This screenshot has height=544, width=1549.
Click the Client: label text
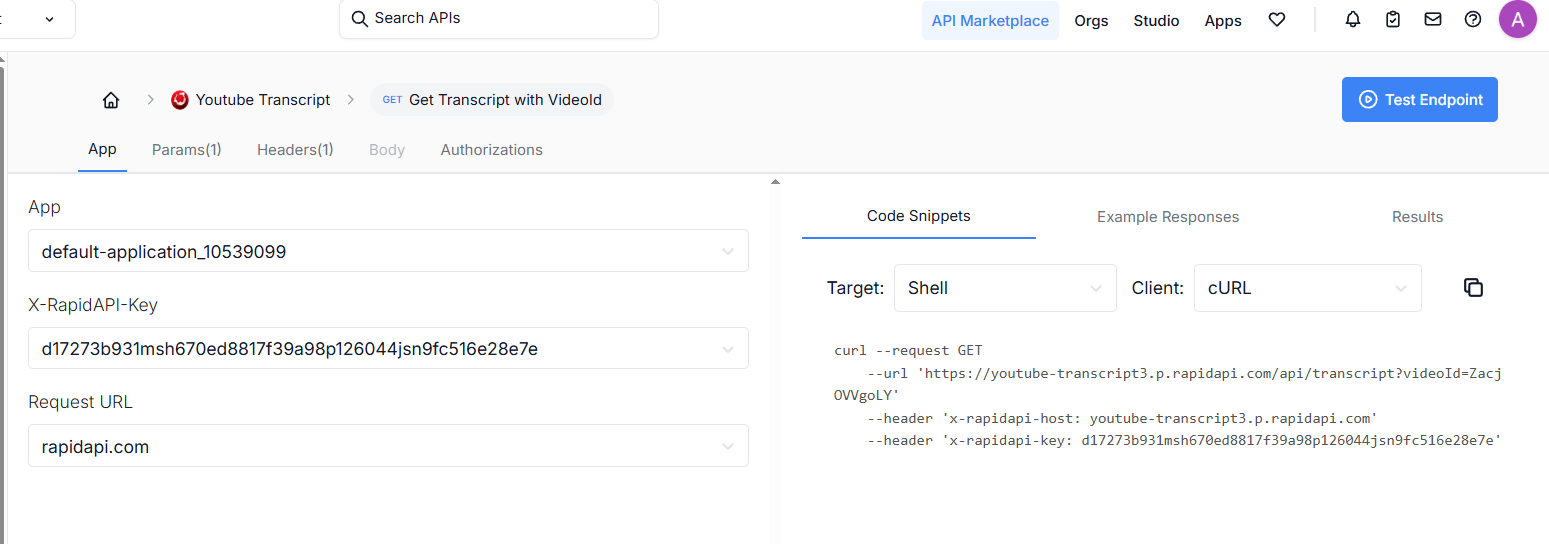click(x=1158, y=288)
